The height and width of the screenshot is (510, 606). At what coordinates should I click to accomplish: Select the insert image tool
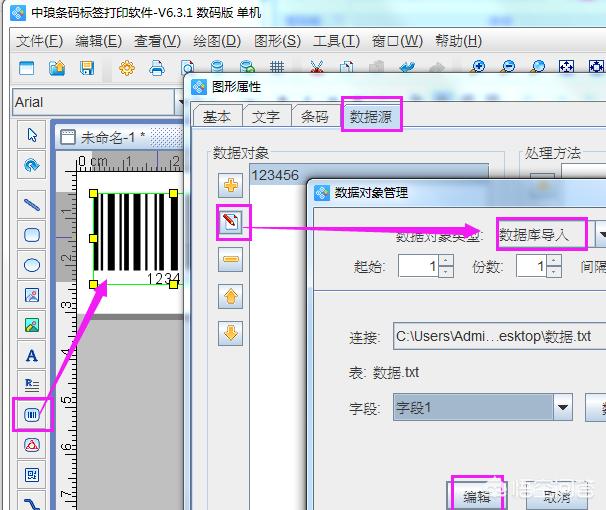[32, 295]
